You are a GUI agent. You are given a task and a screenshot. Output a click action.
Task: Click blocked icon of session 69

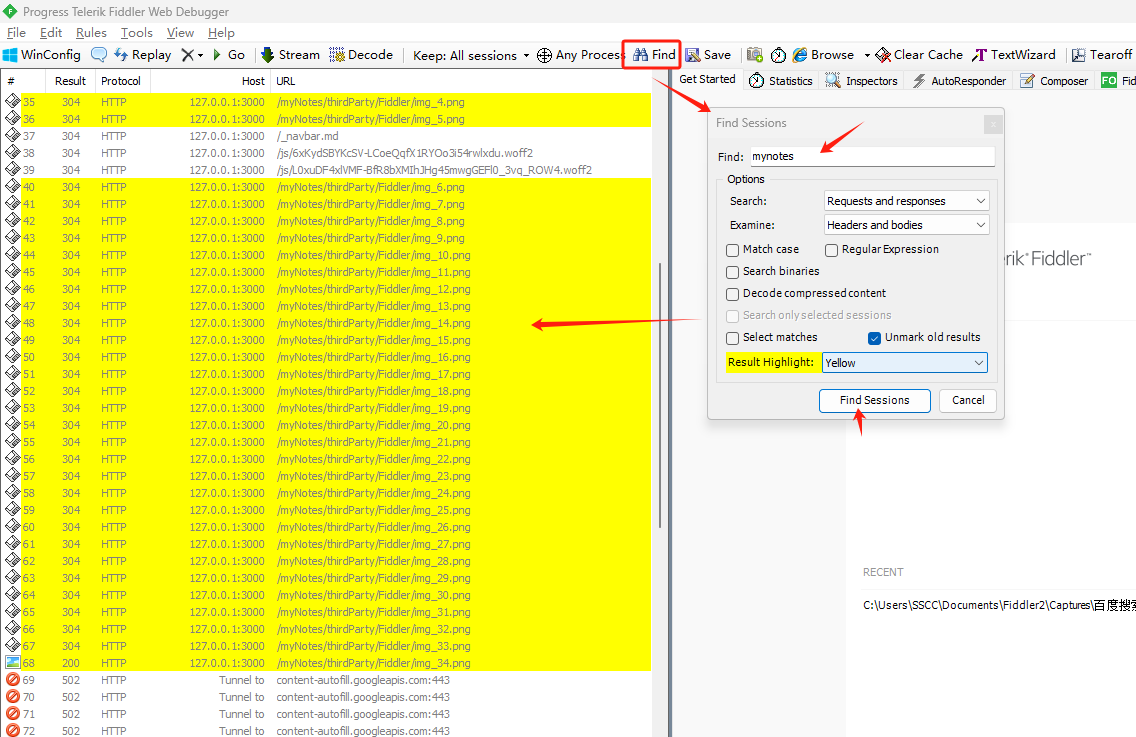coord(12,679)
